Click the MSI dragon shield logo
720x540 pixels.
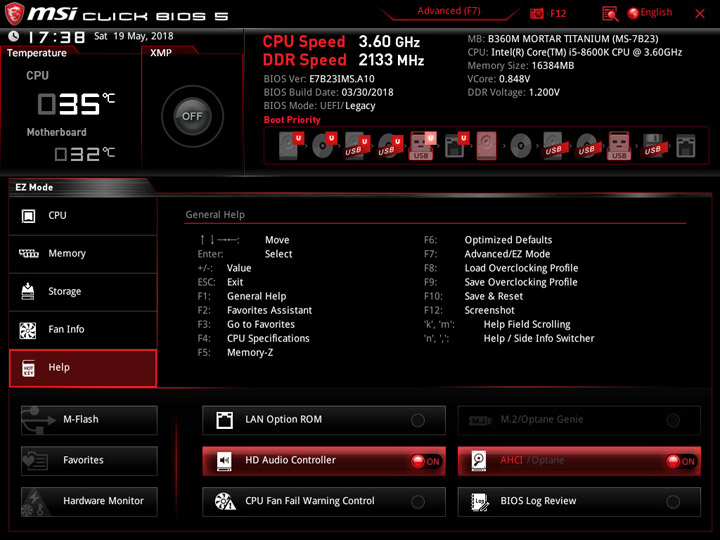pos(14,13)
